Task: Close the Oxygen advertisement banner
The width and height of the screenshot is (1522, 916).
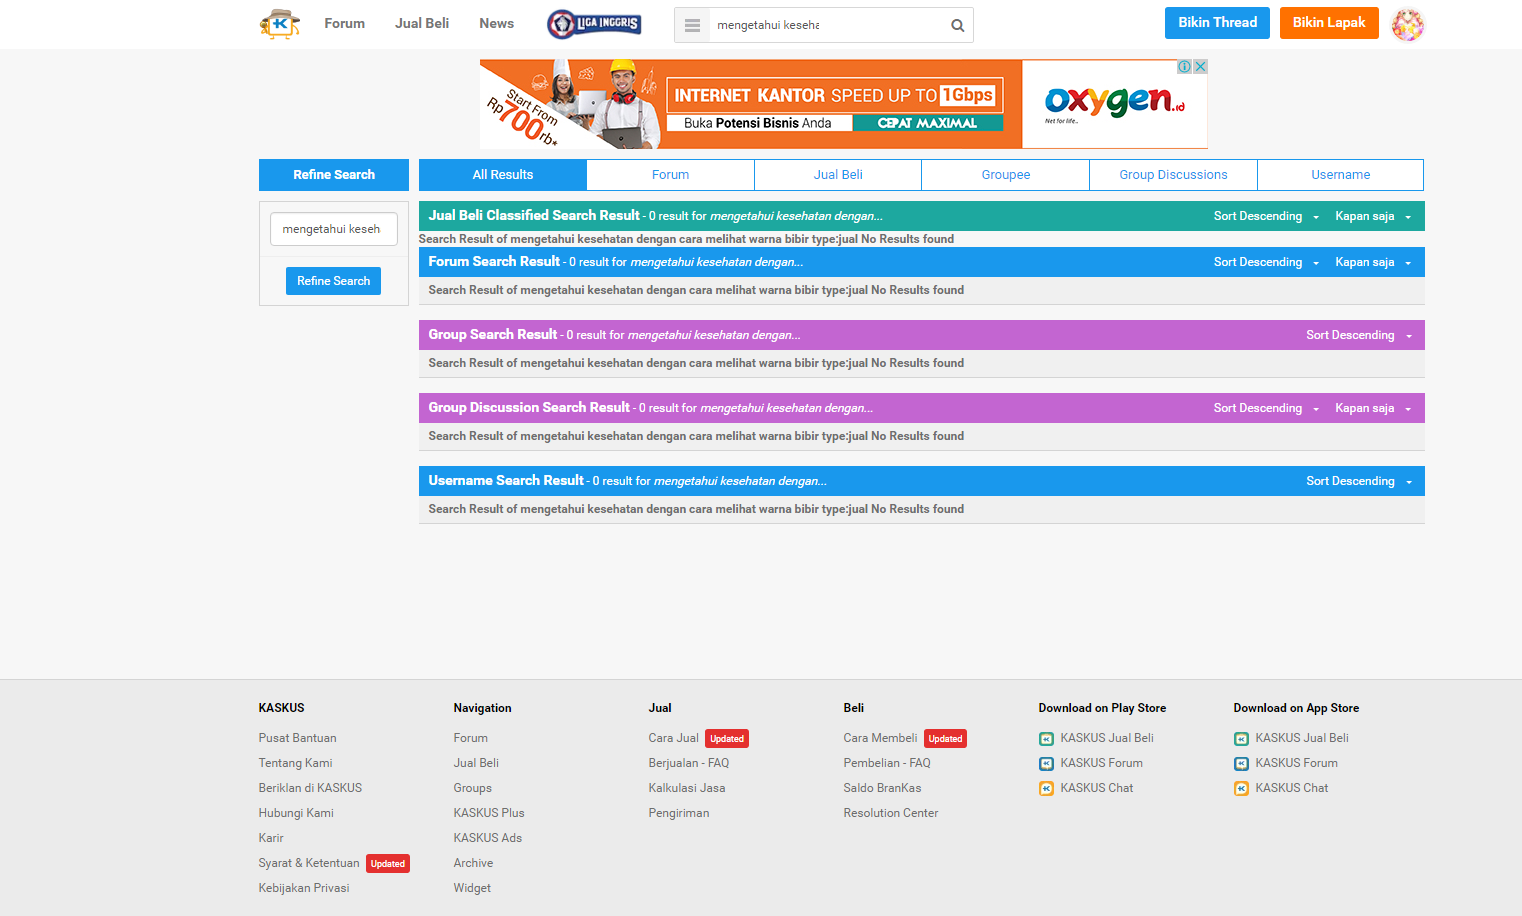Action: [x=1200, y=66]
